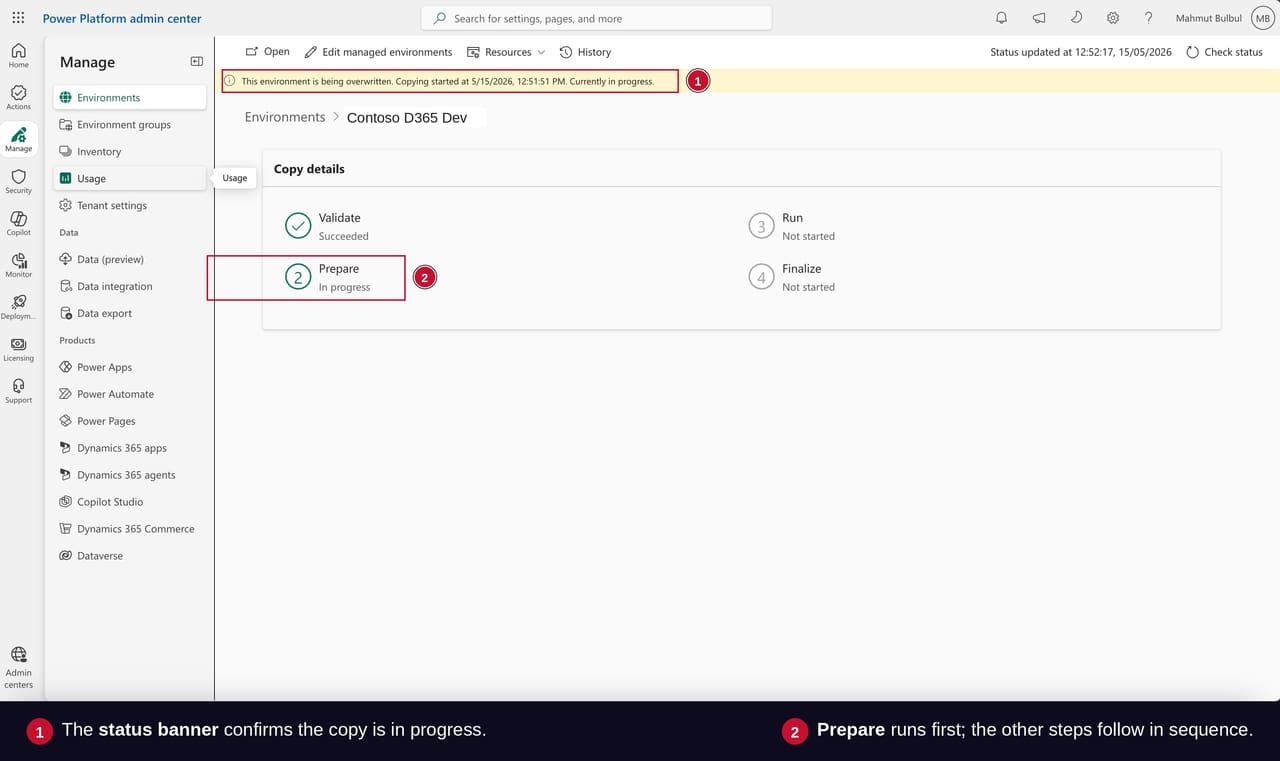
Task: Click the Environments breadcrumb link
Action: 285,117
